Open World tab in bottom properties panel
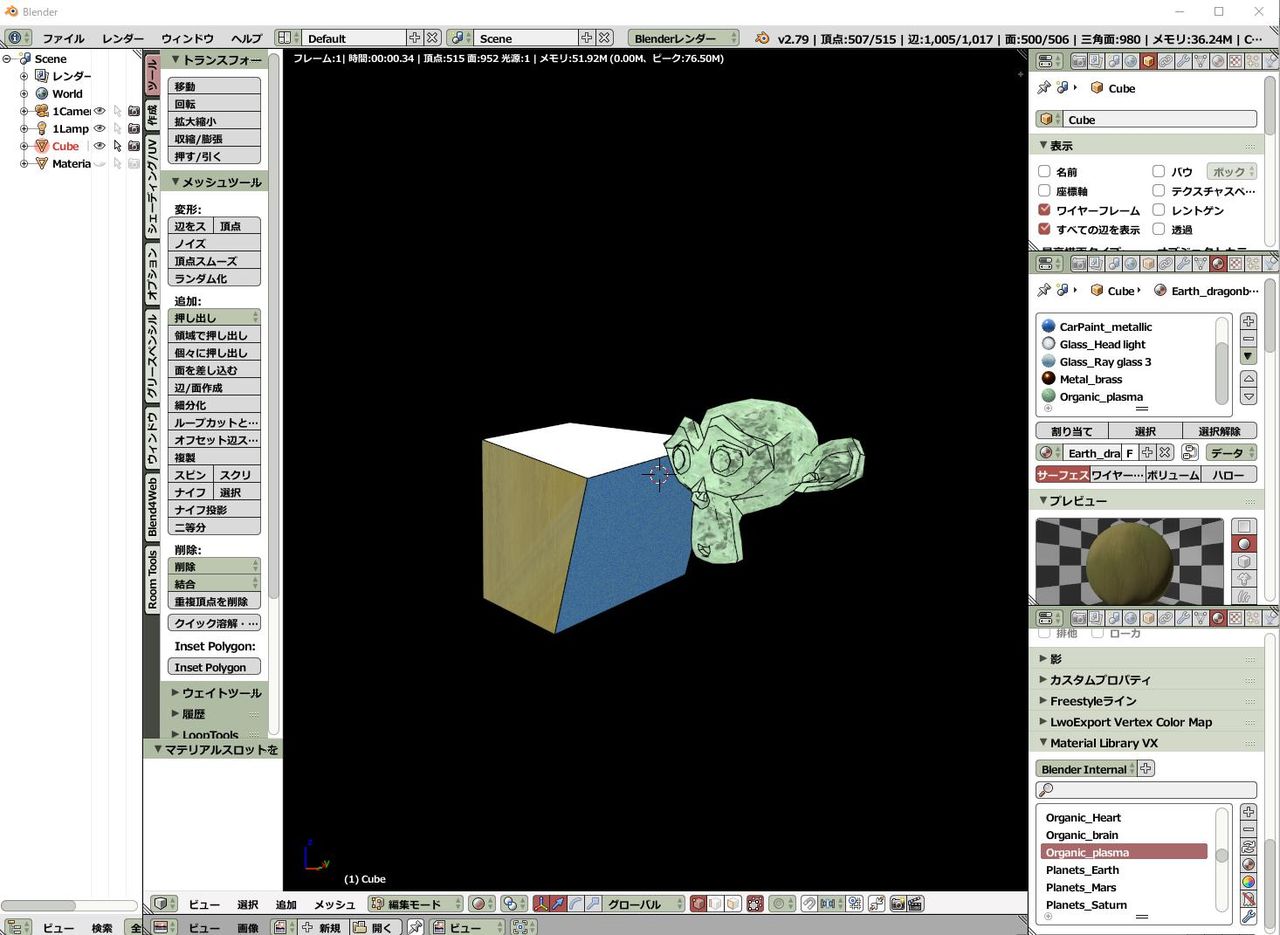Viewport: 1280px width, 935px height. (x=1131, y=619)
